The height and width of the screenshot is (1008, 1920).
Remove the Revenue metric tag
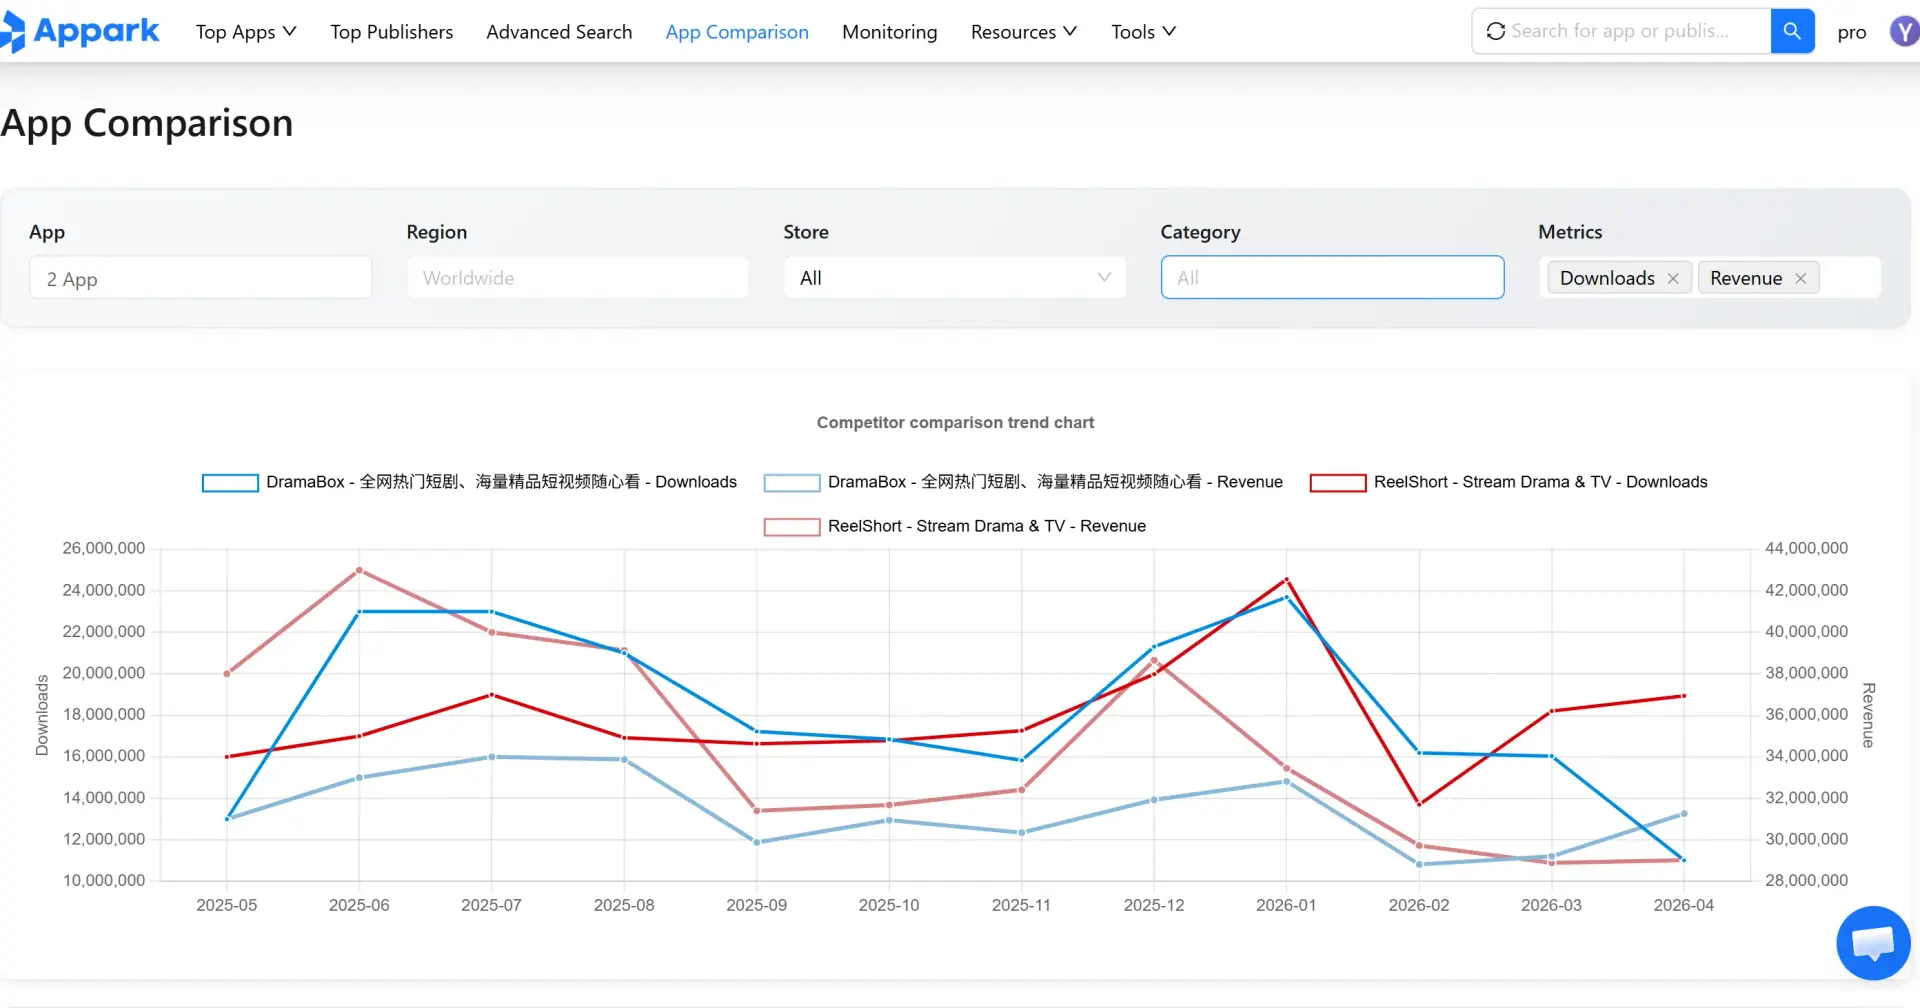(x=1800, y=279)
